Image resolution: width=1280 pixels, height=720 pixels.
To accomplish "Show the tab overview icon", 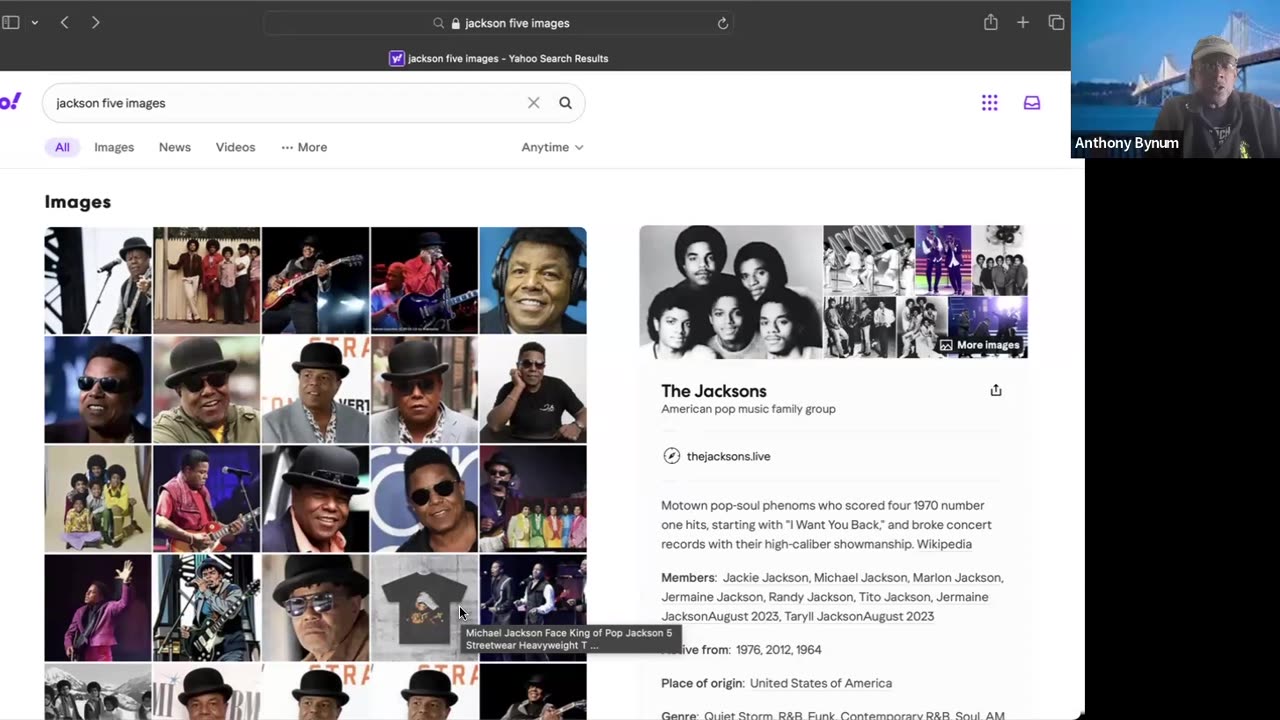I will 1056,22.
